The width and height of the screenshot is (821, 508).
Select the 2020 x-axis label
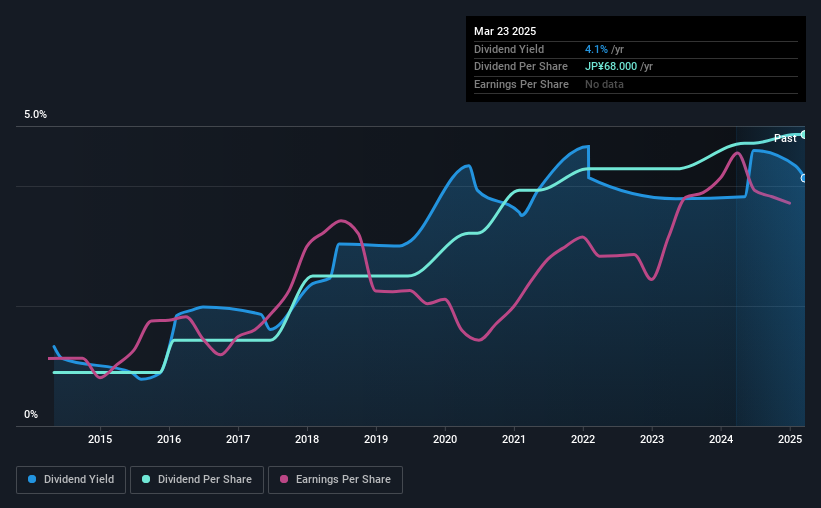445,439
